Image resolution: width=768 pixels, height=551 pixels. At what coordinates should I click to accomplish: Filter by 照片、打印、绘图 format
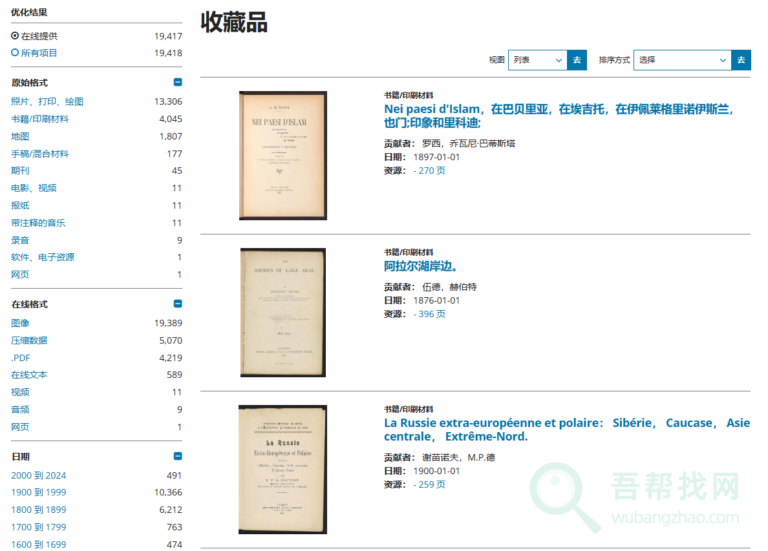[47, 101]
